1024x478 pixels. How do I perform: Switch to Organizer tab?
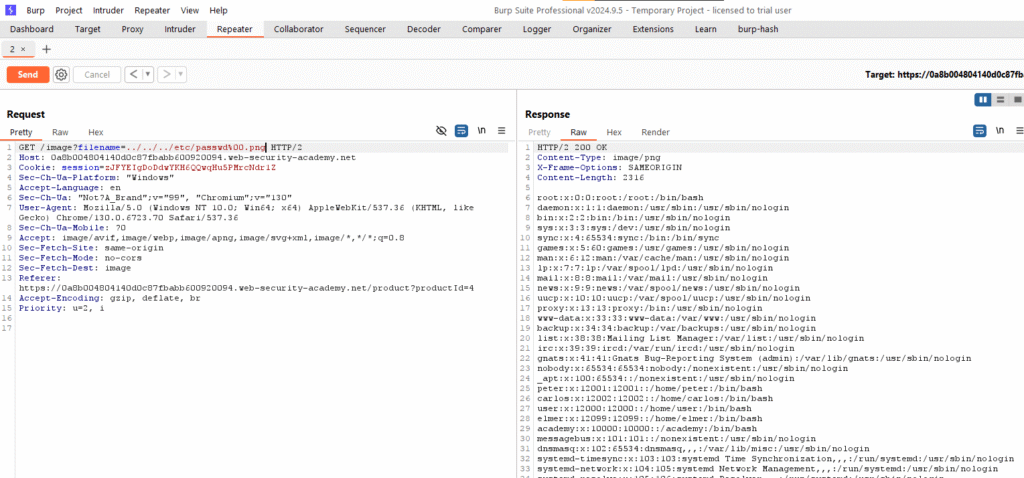(592, 29)
